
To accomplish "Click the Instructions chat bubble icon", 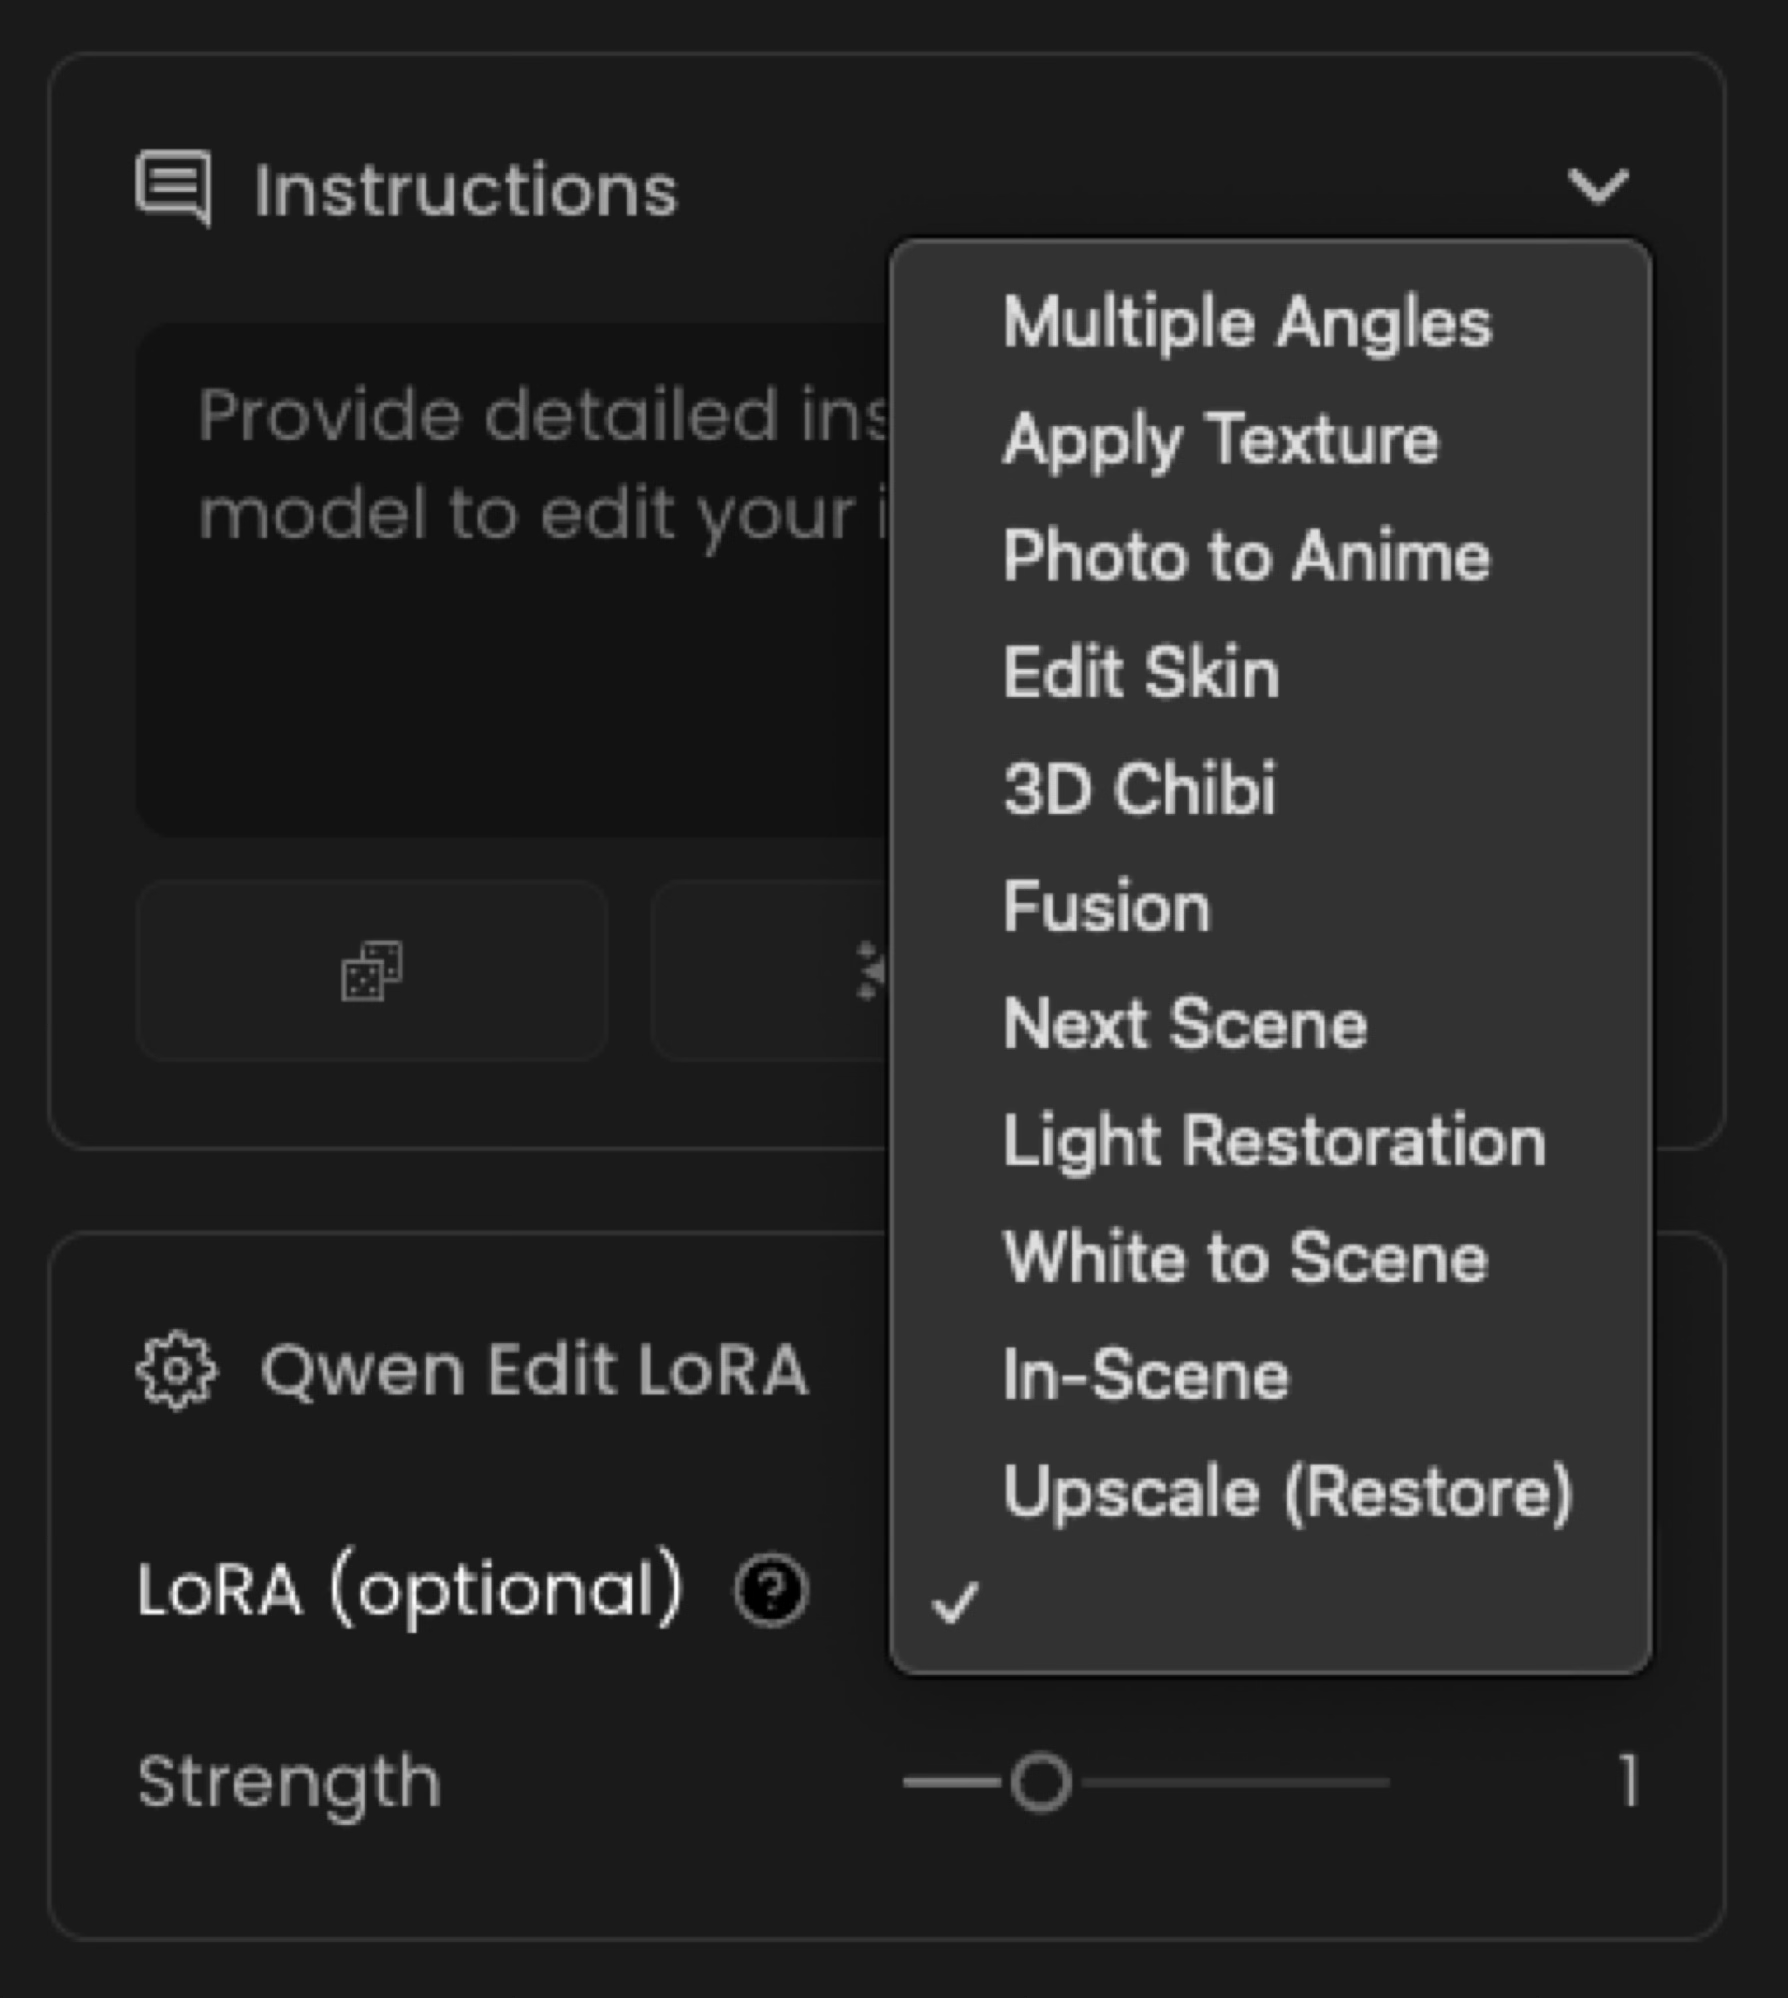I will (x=174, y=187).
